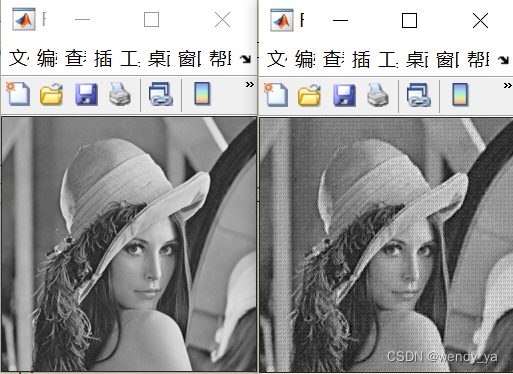Click Open File folder icon in left window
This screenshot has width=513, height=374.
click(x=51, y=95)
